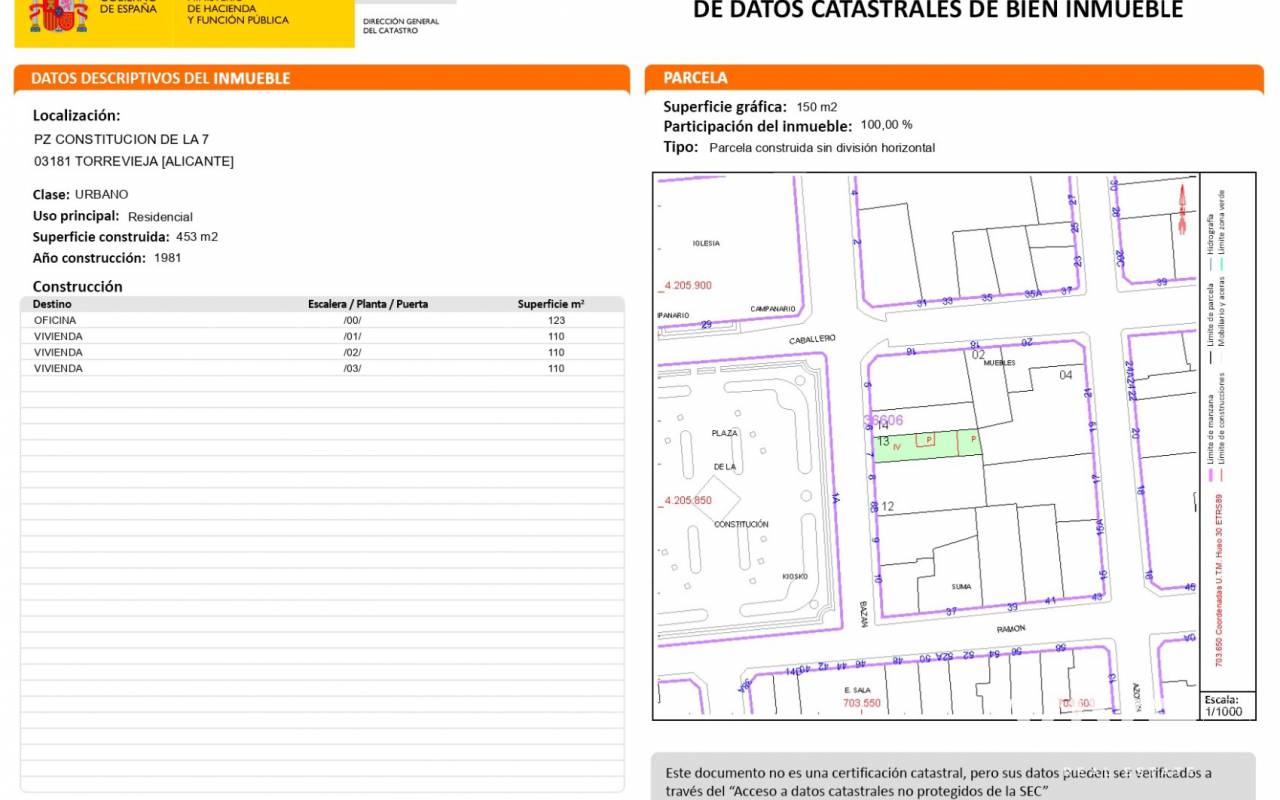
Task: Click the 'Escalera / Planta / Puerta' column header
Action: tap(367, 304)
